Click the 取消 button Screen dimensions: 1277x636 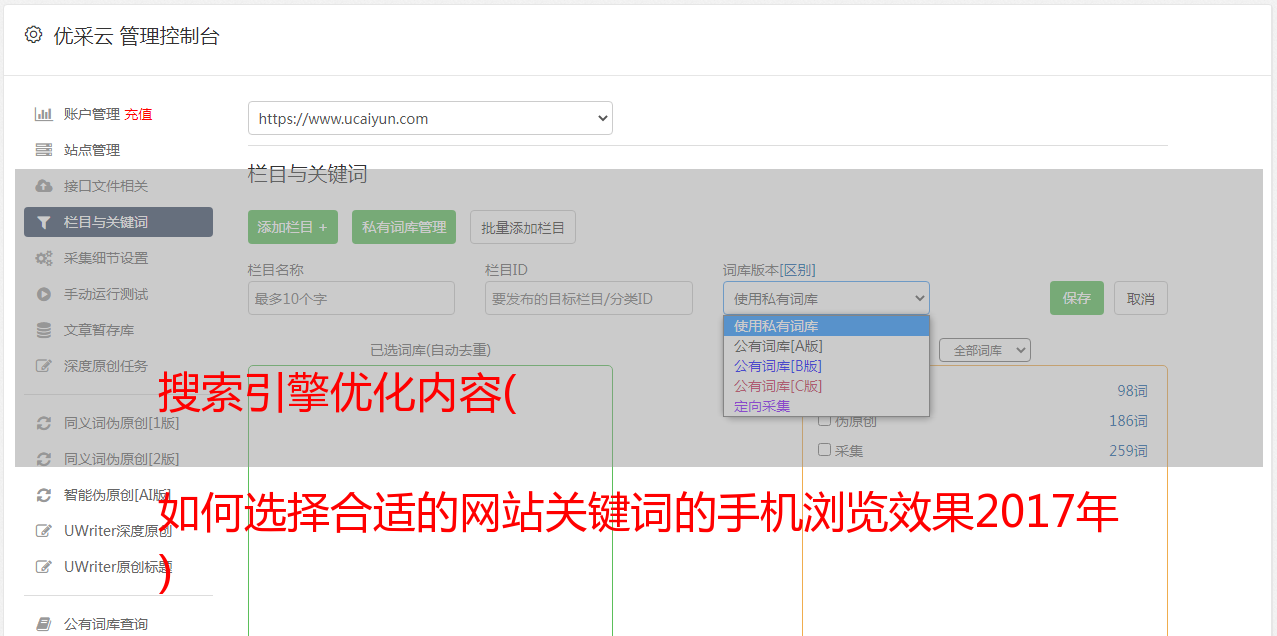[x=1141, y=298]
